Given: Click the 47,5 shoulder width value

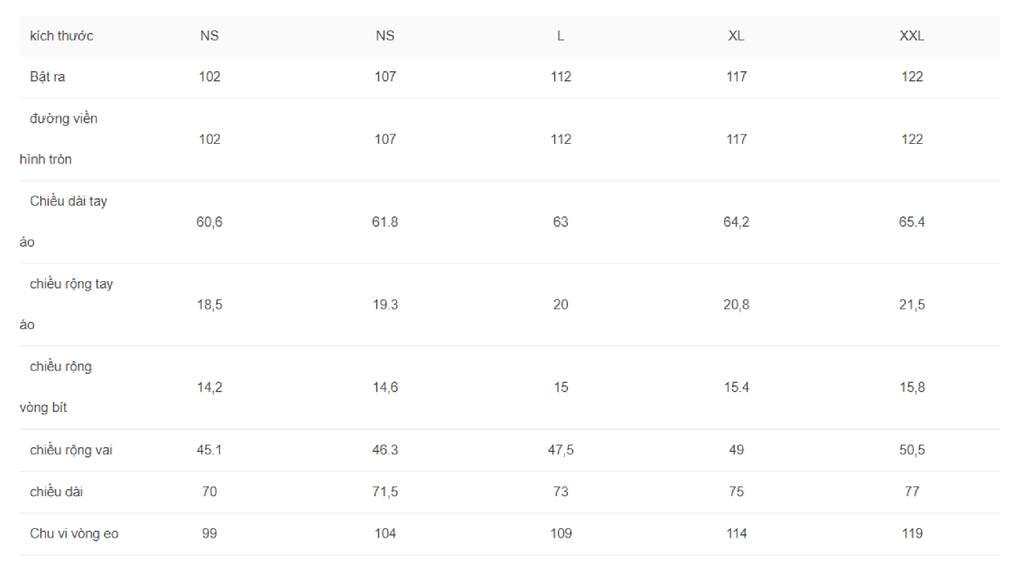Looking at the screenshot, I should 560,450.
